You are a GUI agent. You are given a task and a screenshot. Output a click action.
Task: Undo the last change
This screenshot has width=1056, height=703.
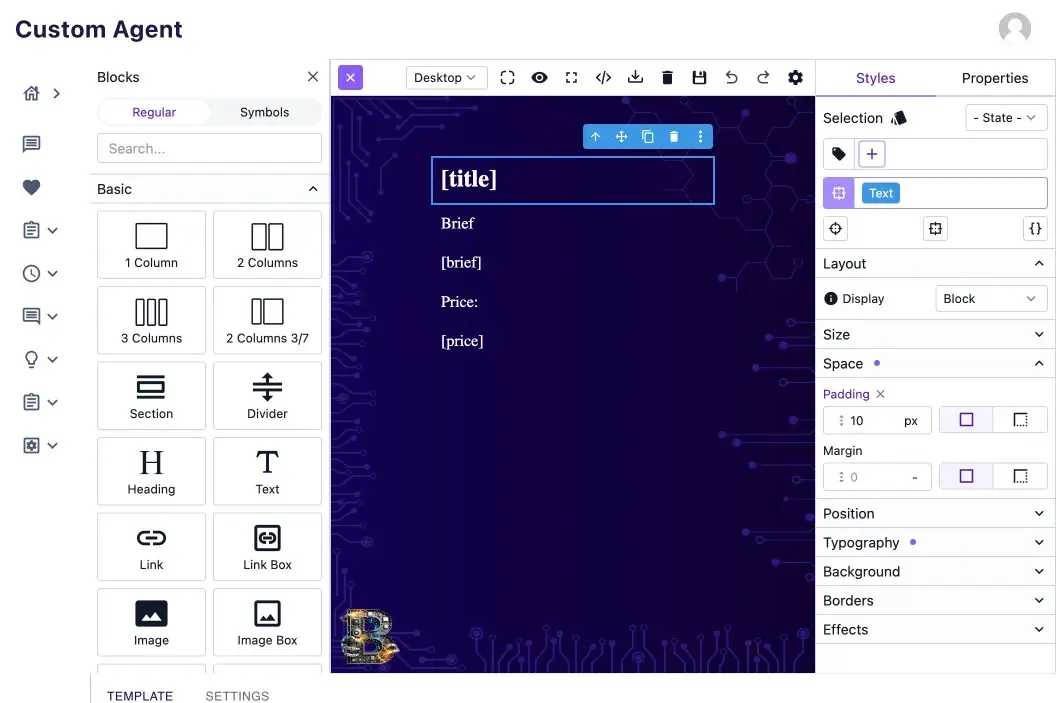point(731,77)
